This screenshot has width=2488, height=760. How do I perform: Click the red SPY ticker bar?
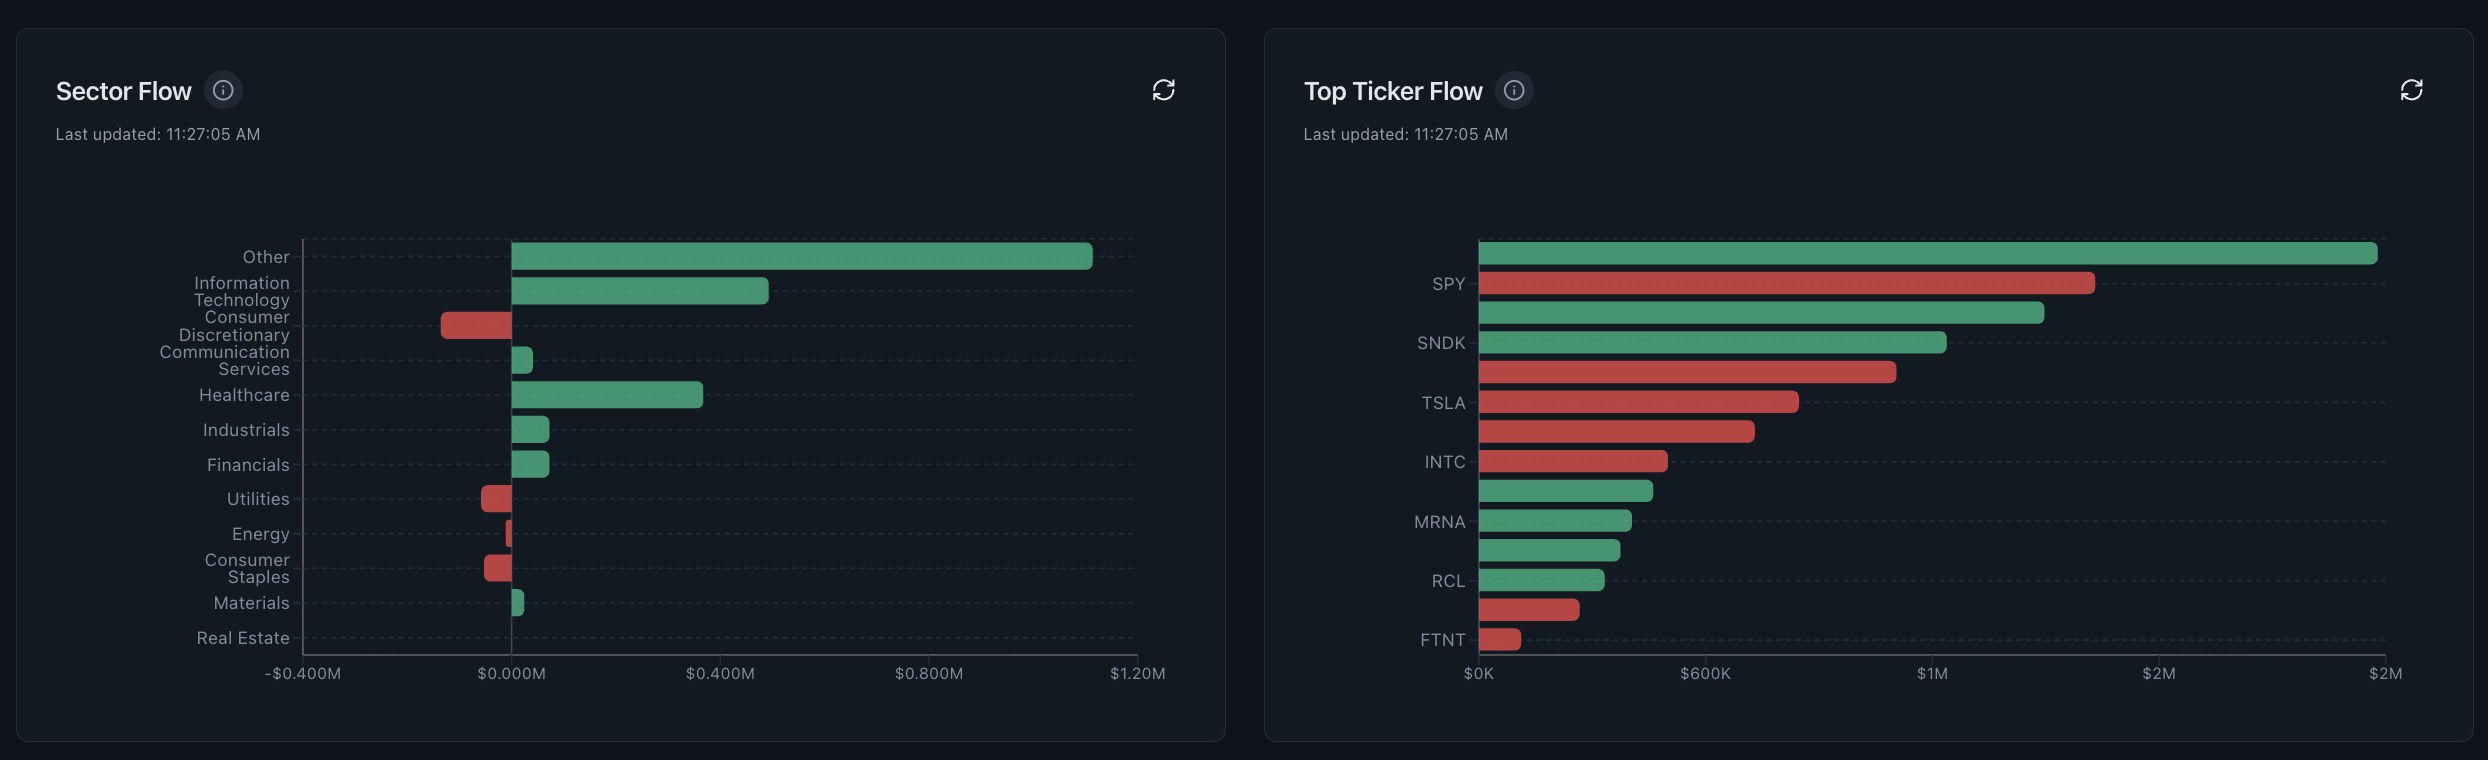[1787, 283]
